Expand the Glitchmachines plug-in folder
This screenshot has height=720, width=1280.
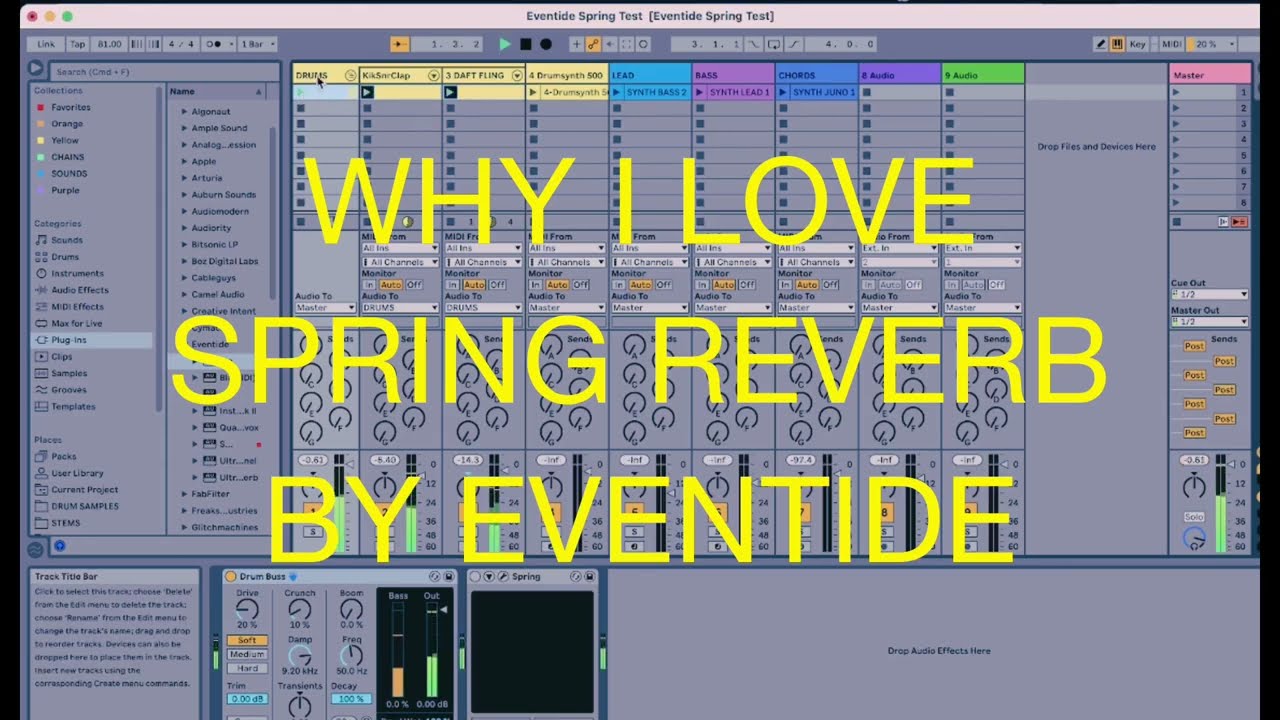pos(185,527)
